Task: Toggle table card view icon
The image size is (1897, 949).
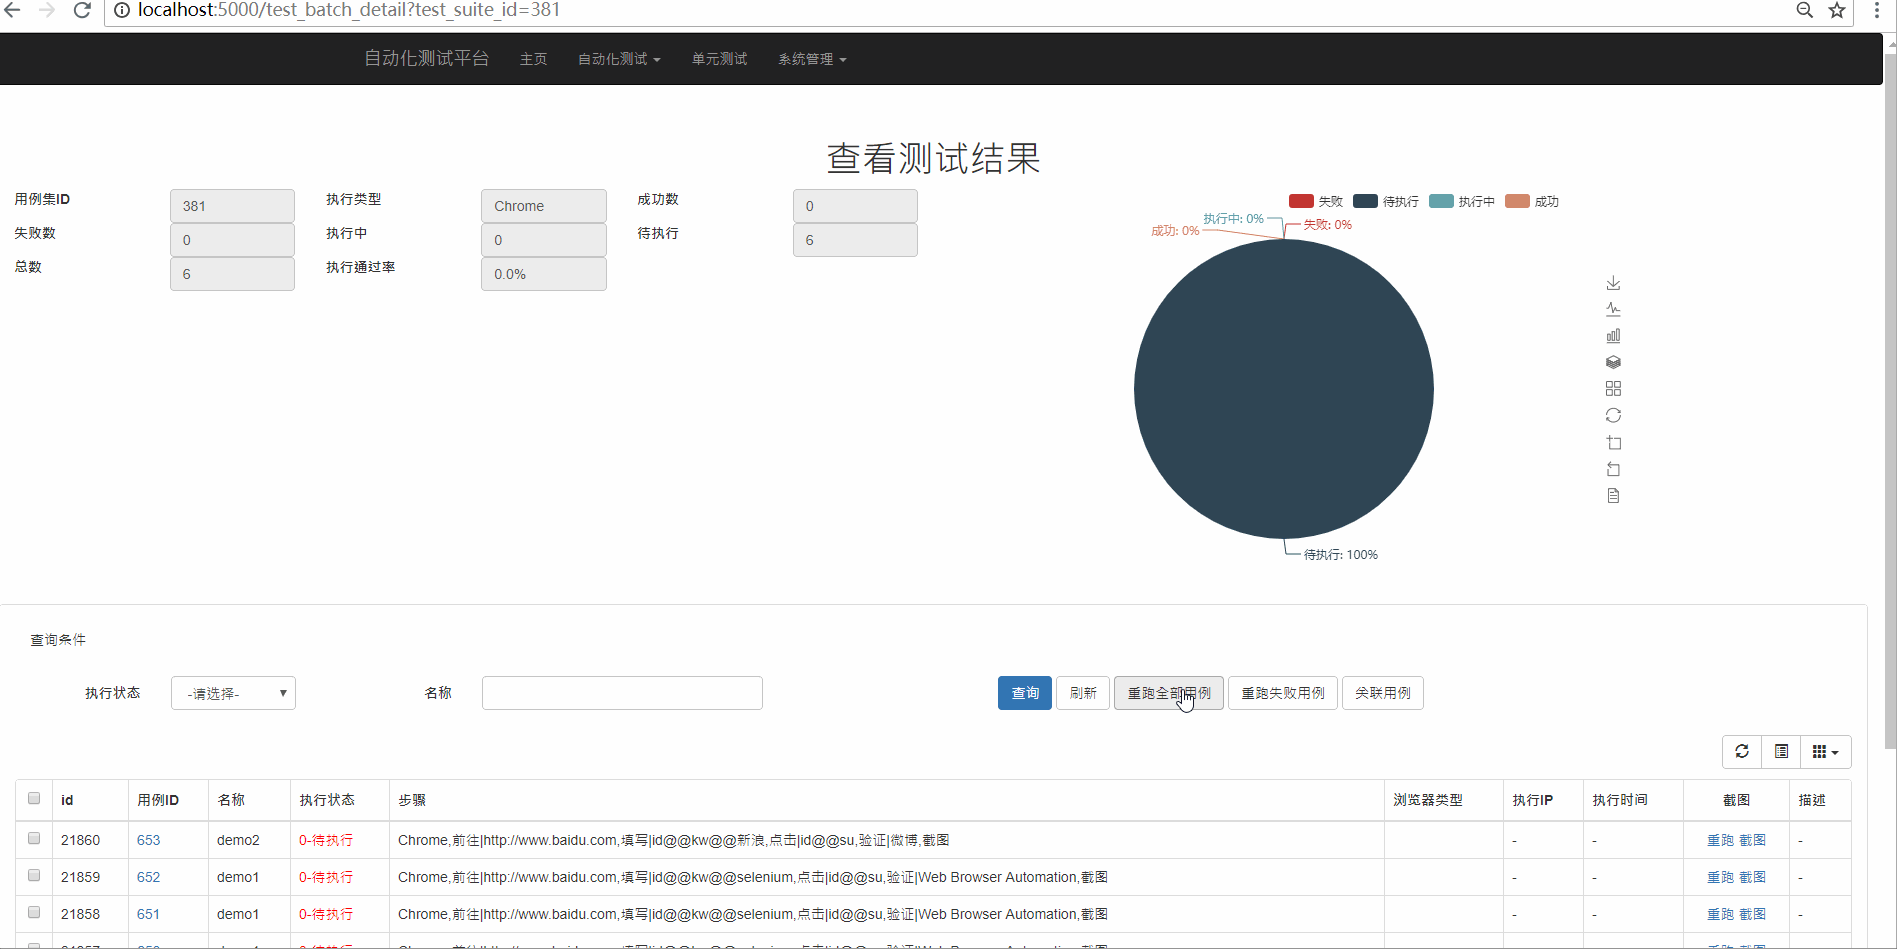Action: [1781, 752]
